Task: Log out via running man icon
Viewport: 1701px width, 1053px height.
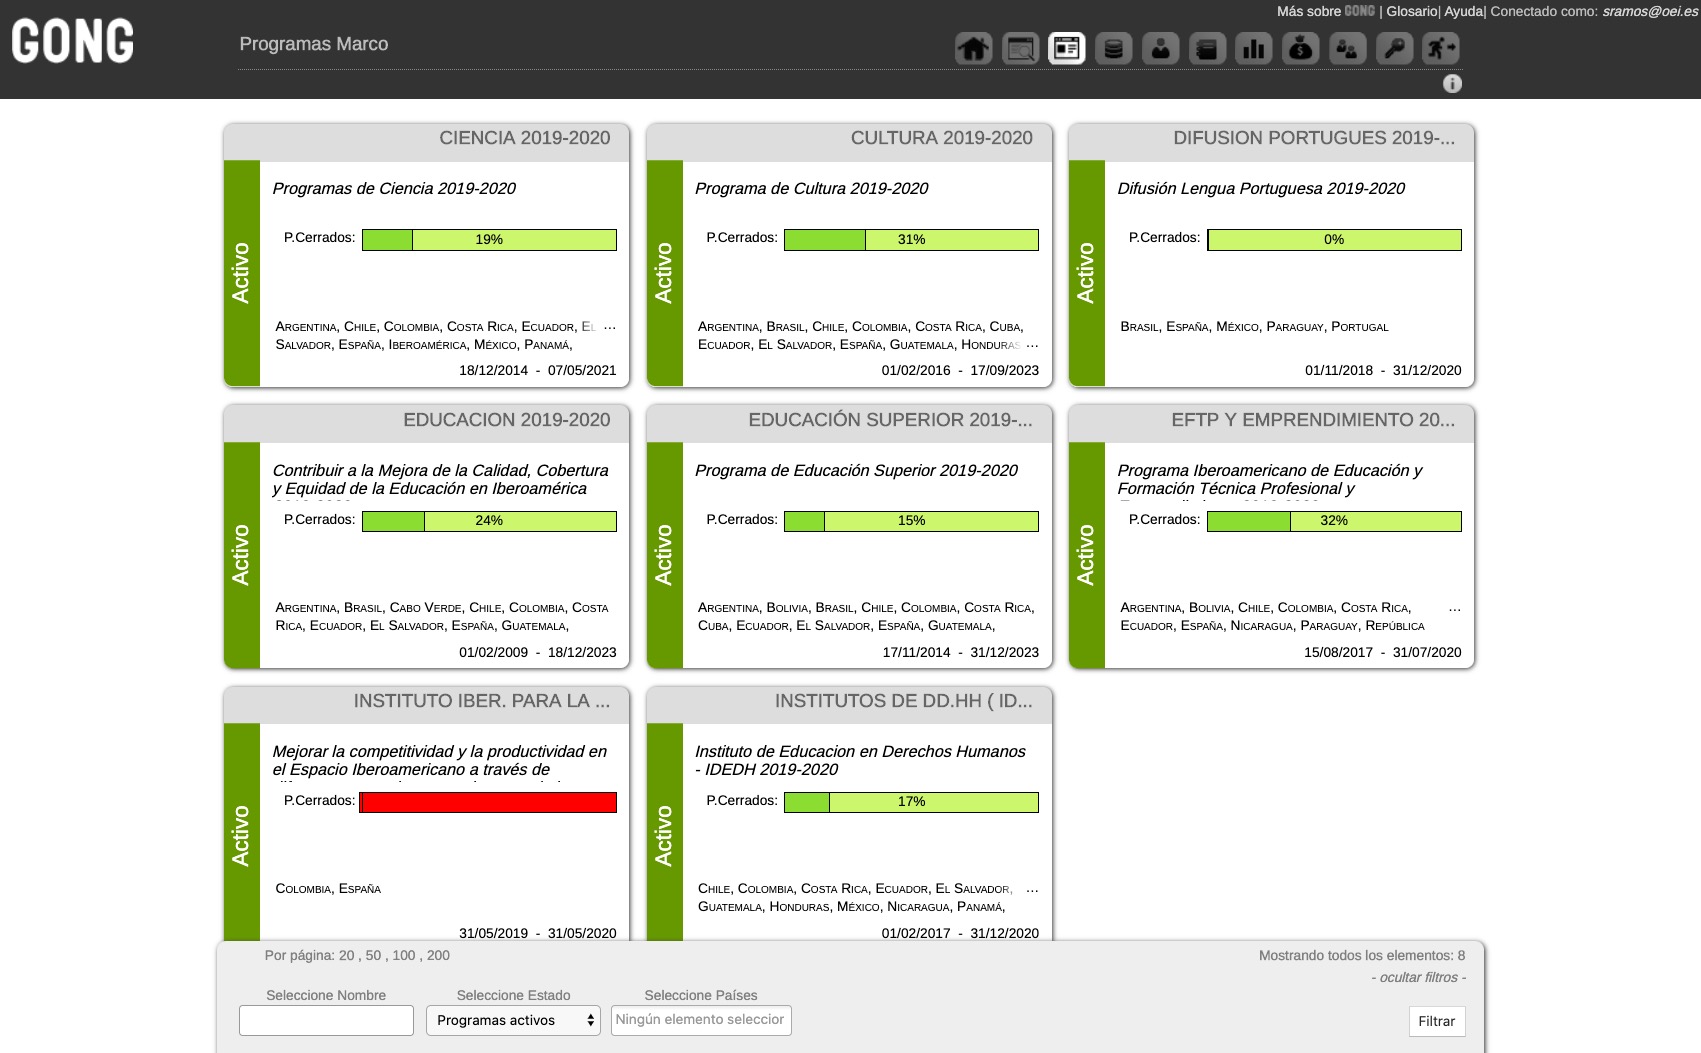Action: pos(1440,48)
